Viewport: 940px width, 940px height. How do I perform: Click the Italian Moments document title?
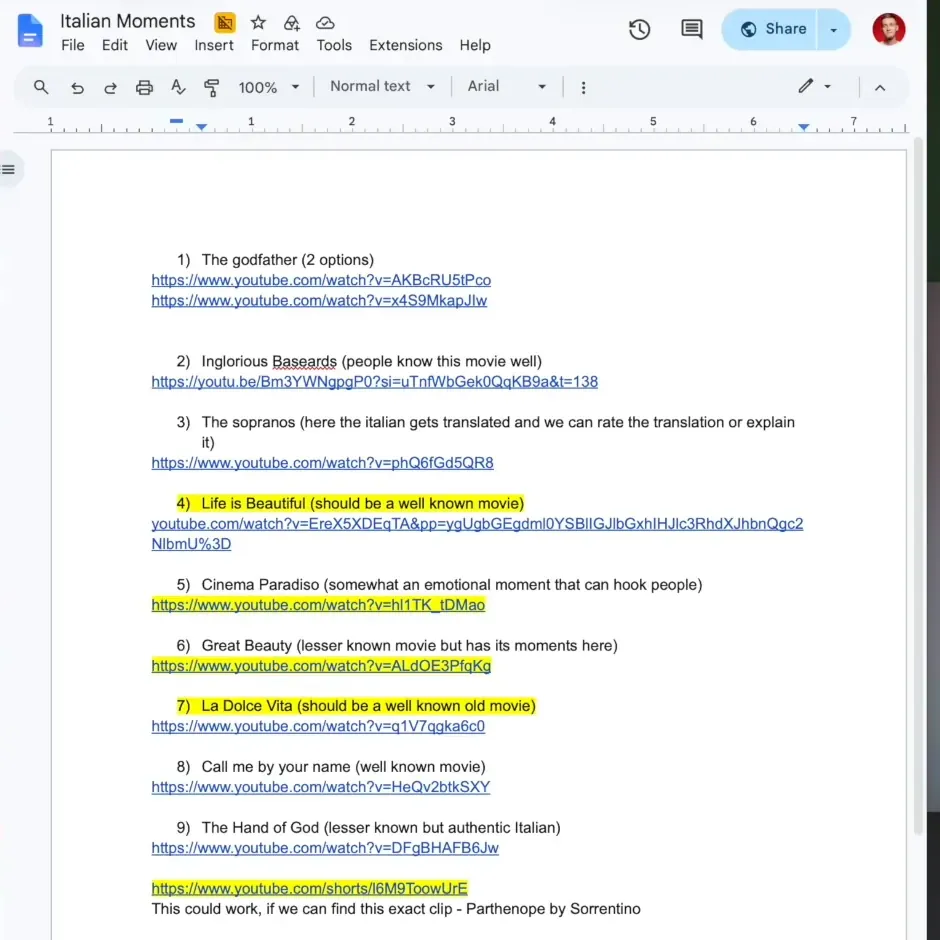[x=127, y=22]
